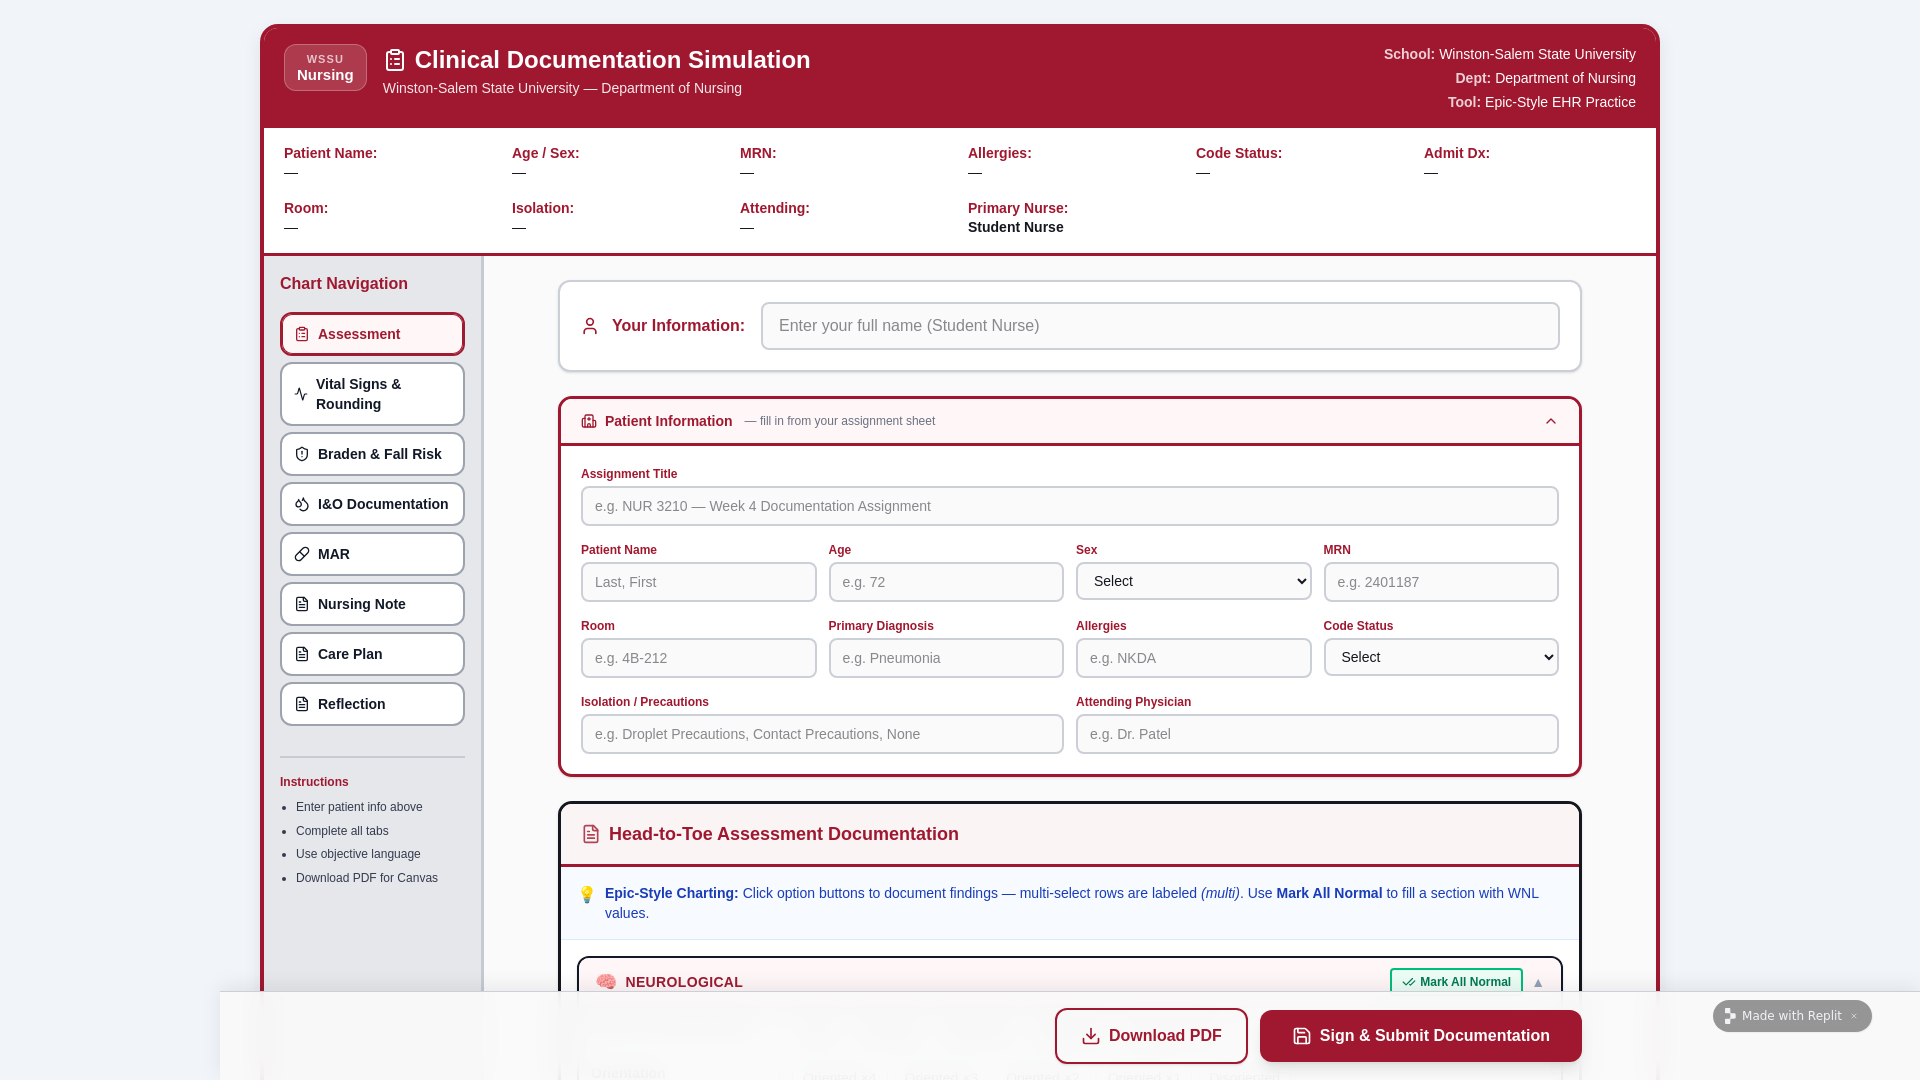
Task: Click Sign & Submit Documentation
Action: tap(1420, 1036)
